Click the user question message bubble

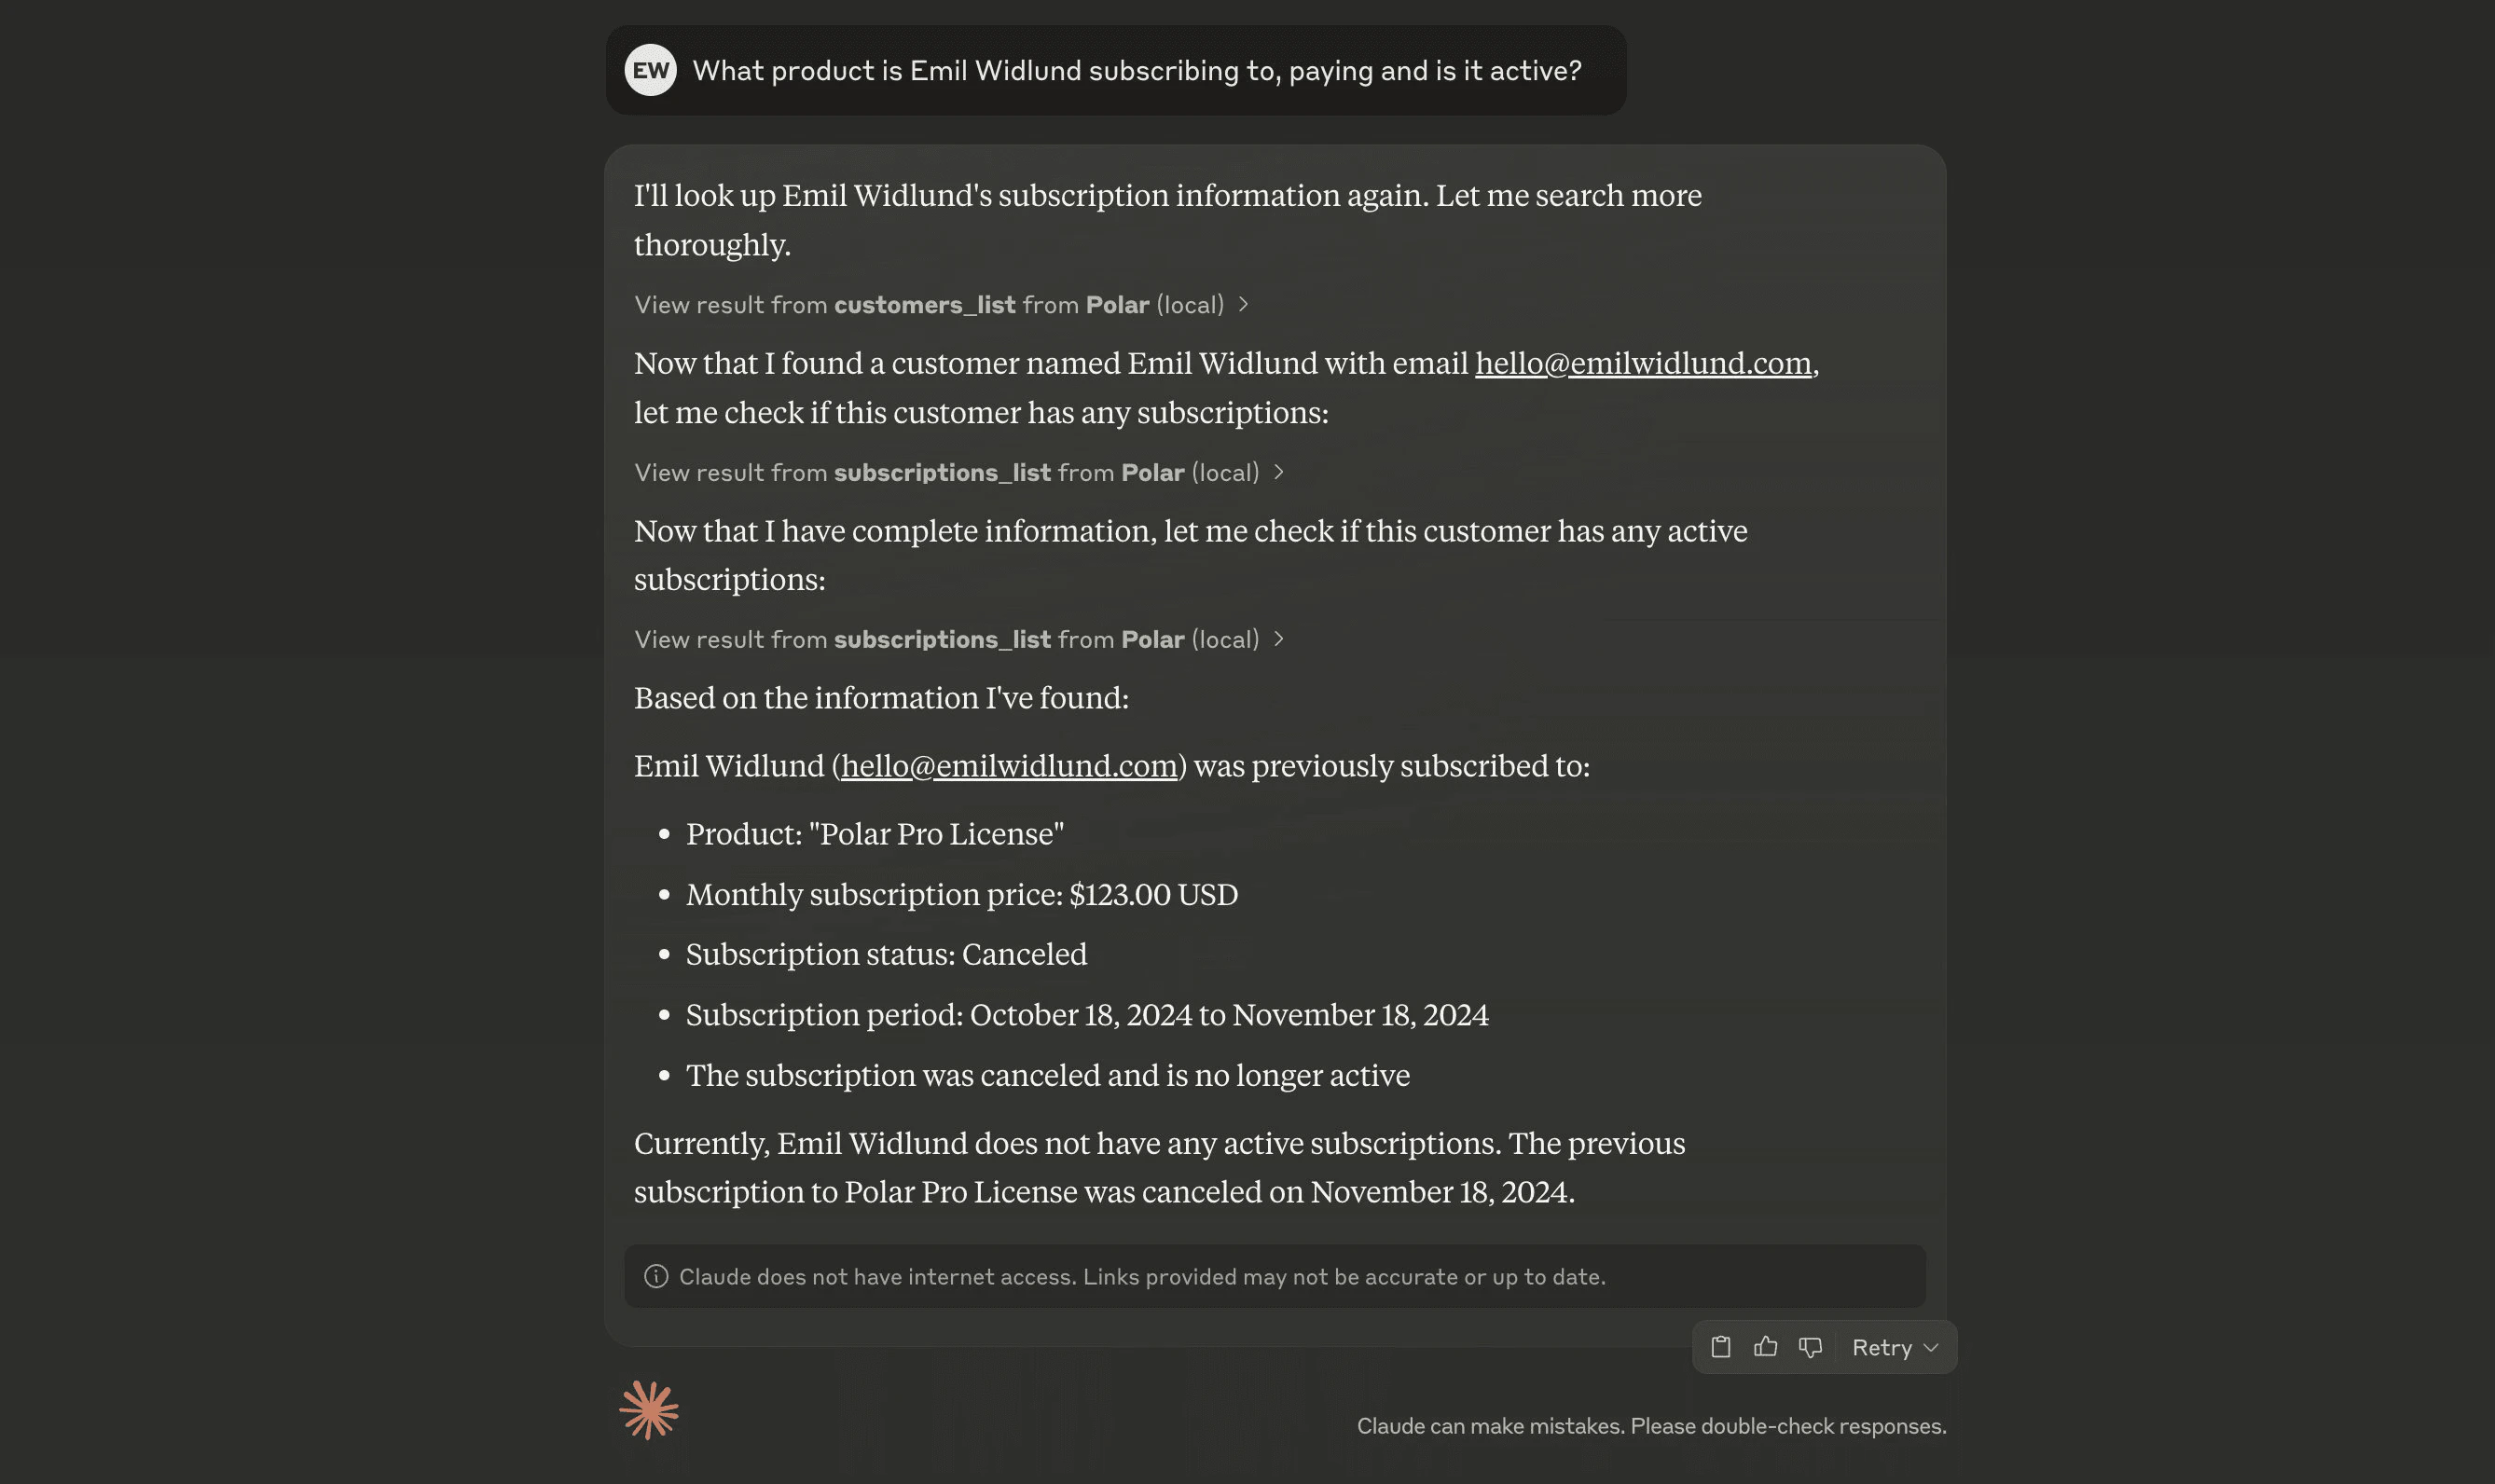[x=1136, y=71]
